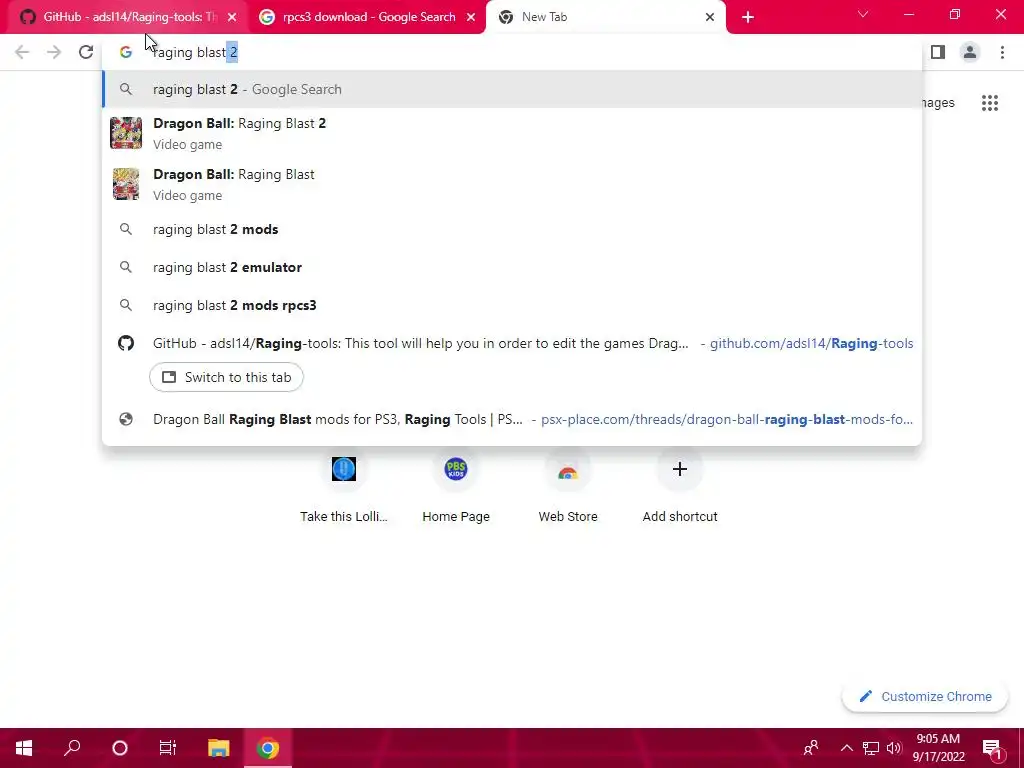Screen dimensions: 1024x768
Task: Click the globe icon beside psx-place suggestion
Action: point(126,419)
